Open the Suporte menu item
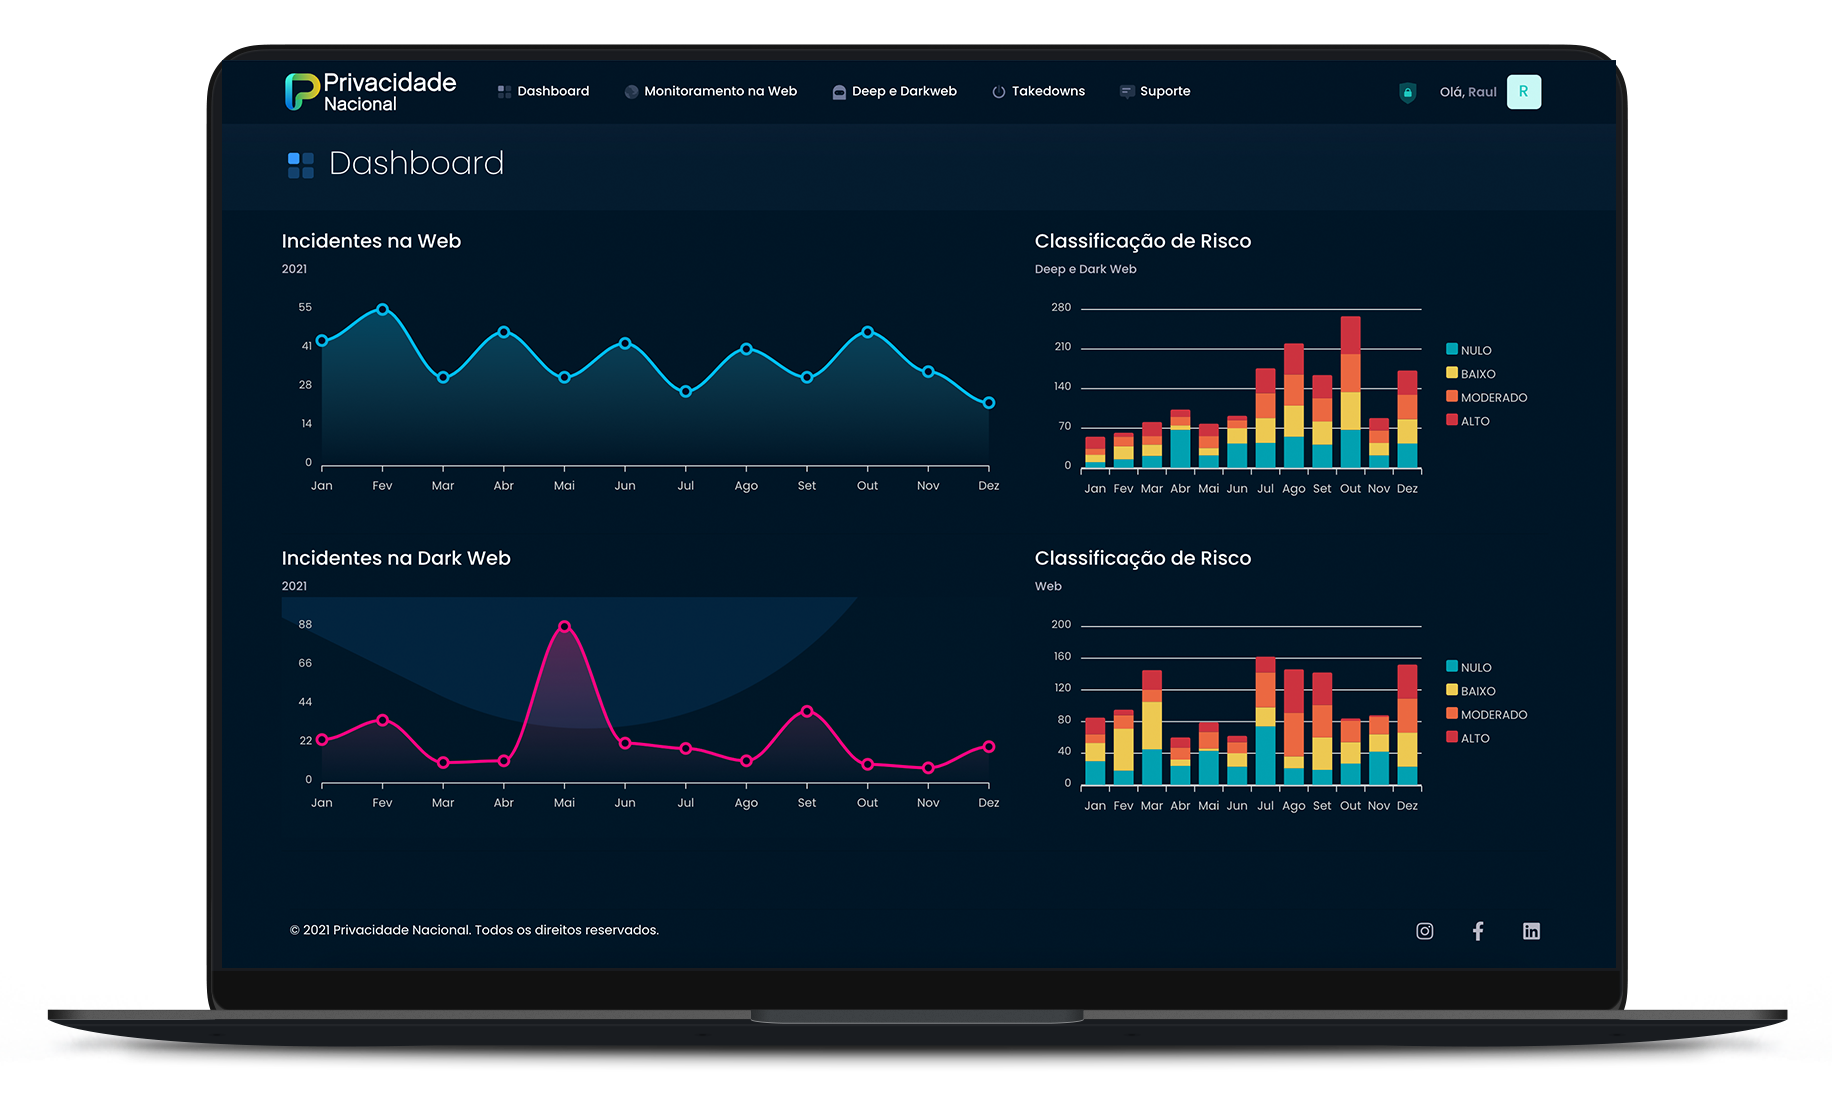The height and width of the screenshot is (1094, 1832). (x=1155, y=91)
